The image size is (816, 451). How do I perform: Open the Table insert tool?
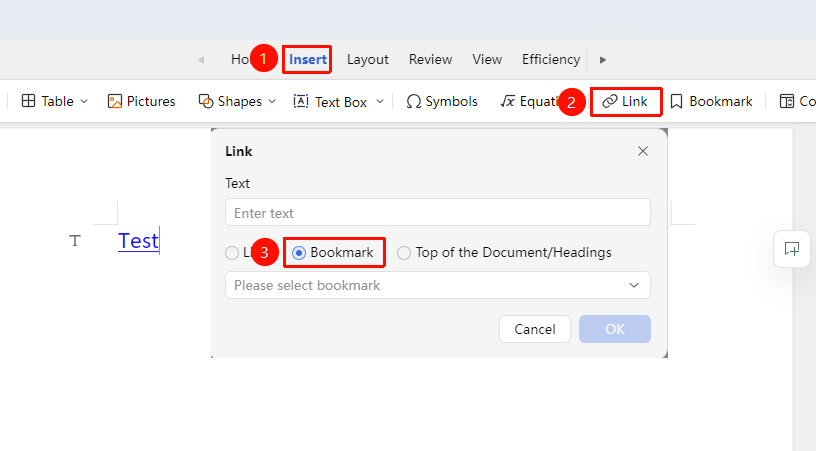click(x=47, y=101)
